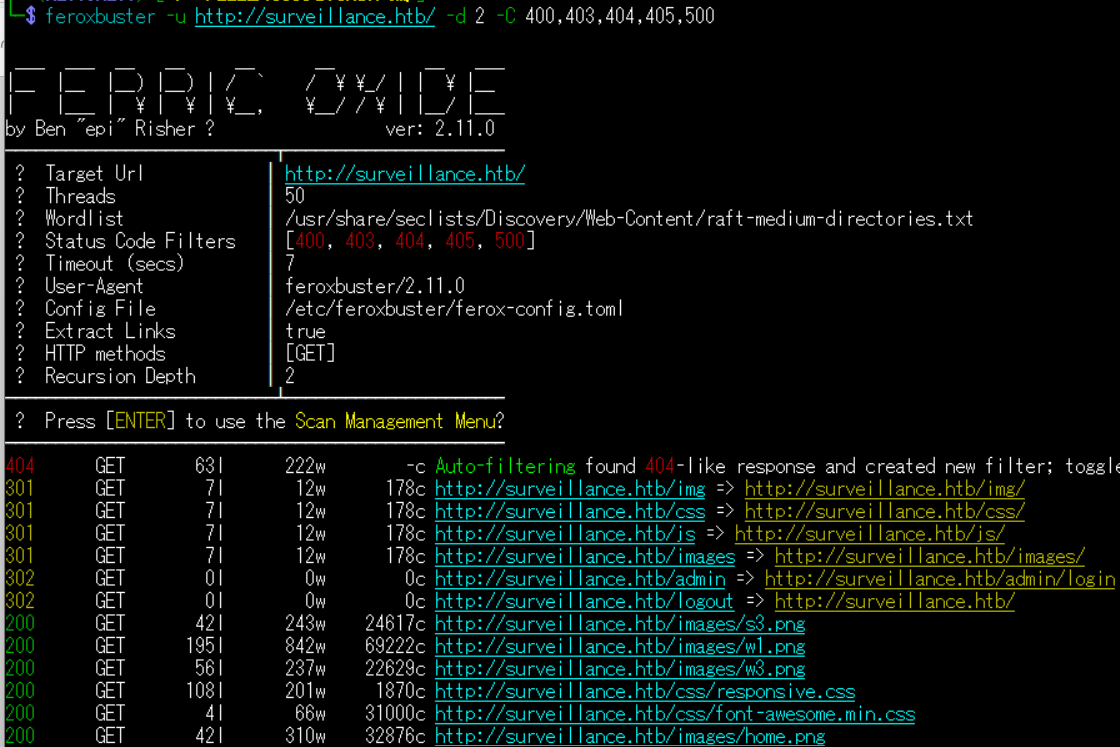Open the surveillance.htb/js/ redirect destination link
This screenshot has width=1120, height=747.
869,534
